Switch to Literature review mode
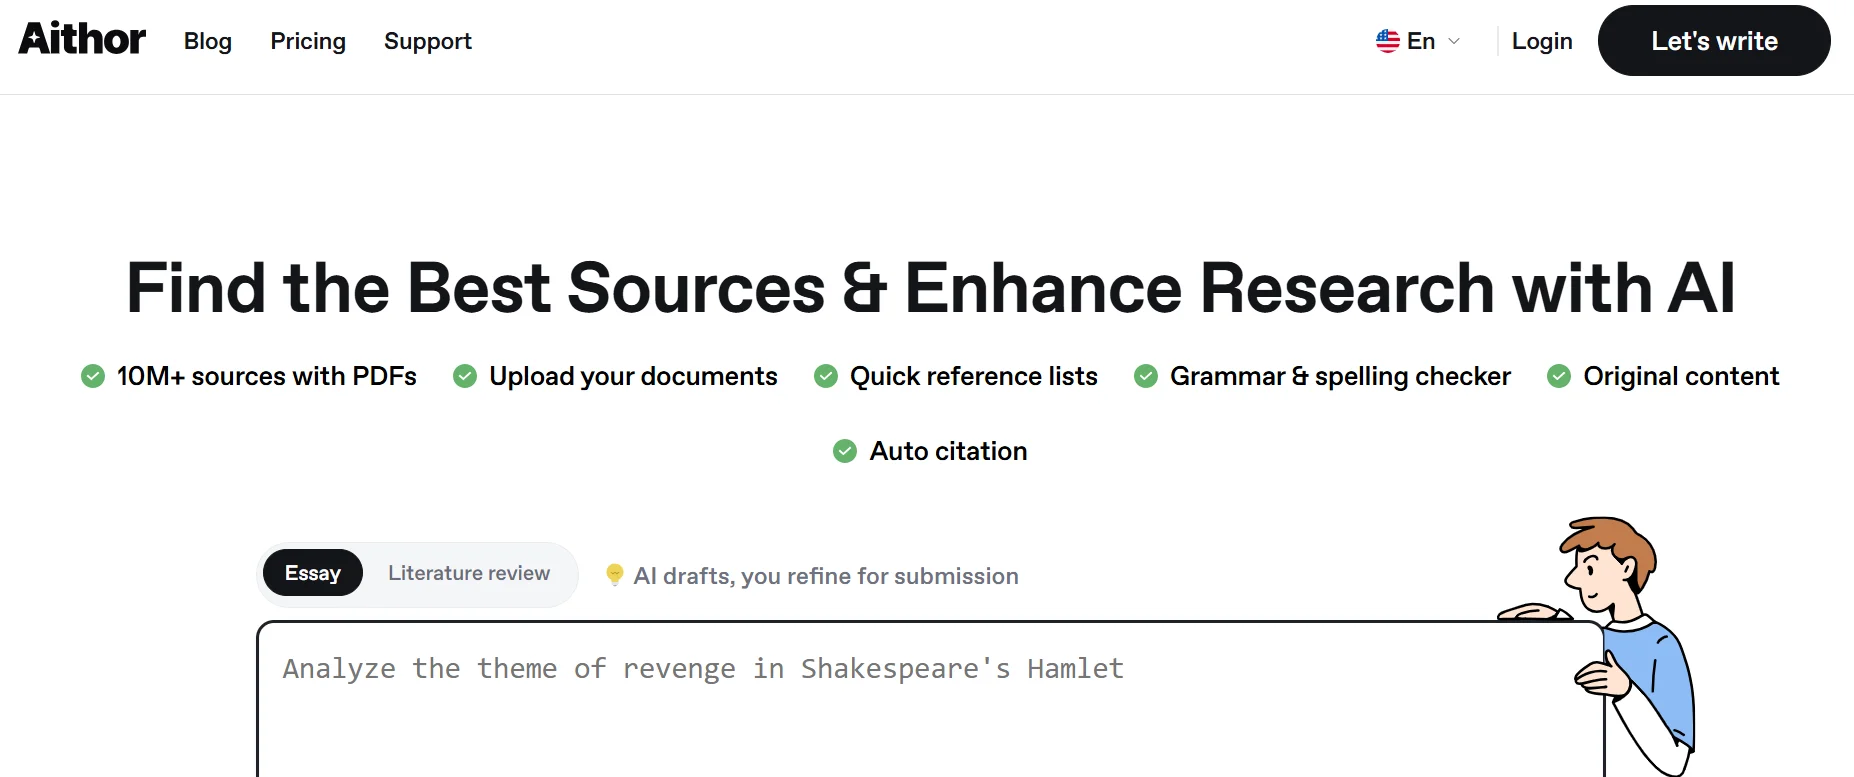The image size is (1854, 777). point(469,573)
